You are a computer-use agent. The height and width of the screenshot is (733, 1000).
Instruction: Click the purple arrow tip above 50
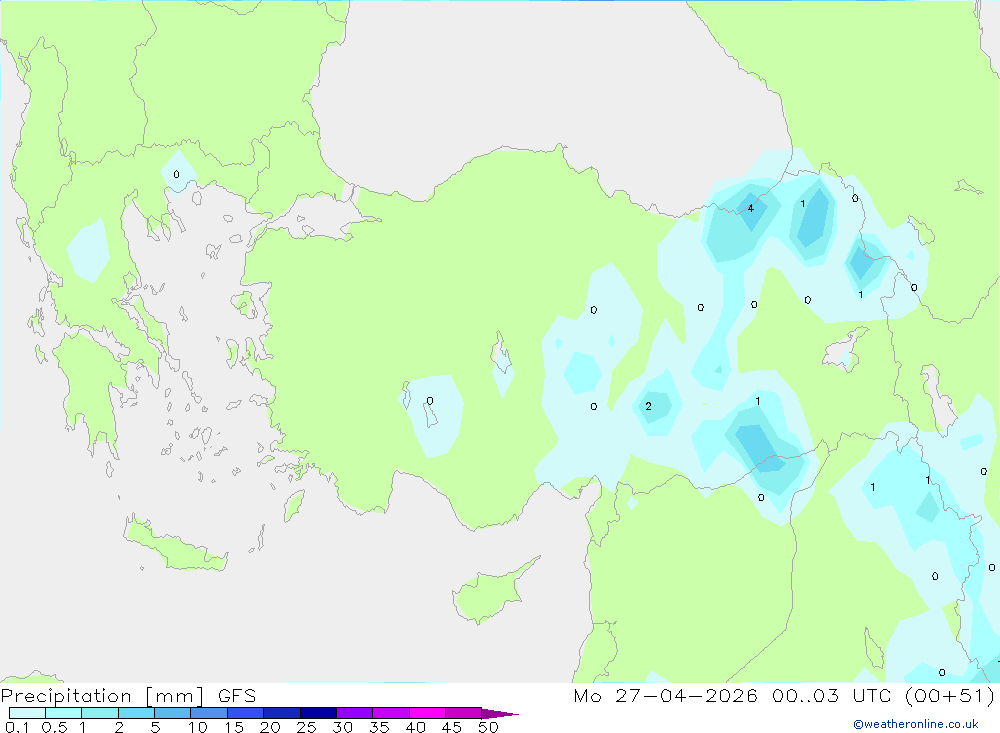coord(500,714)
